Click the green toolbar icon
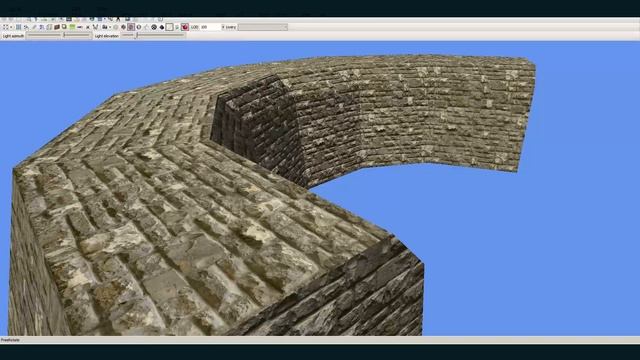Image resolution: width=640 pixels, height=360 pixels. click(72, 27)
